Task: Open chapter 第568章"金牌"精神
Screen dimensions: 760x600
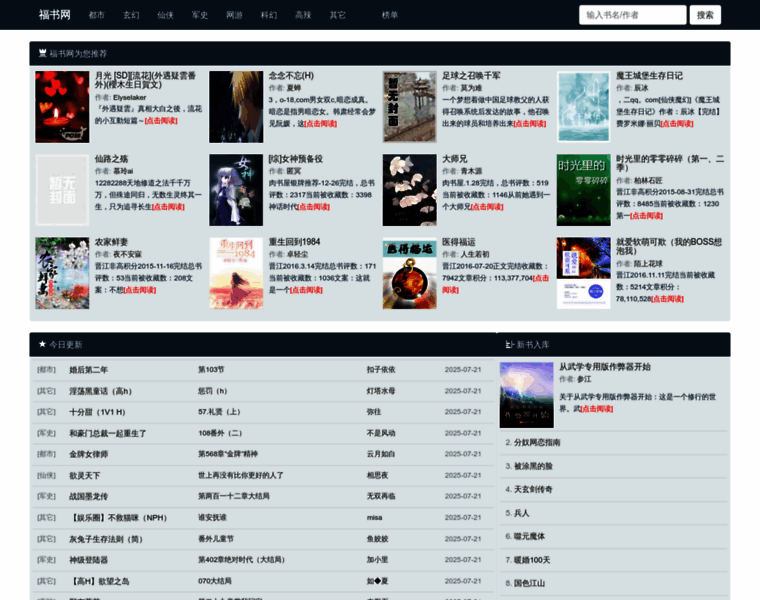Action: pyautogui.click(x=228, y=454)
